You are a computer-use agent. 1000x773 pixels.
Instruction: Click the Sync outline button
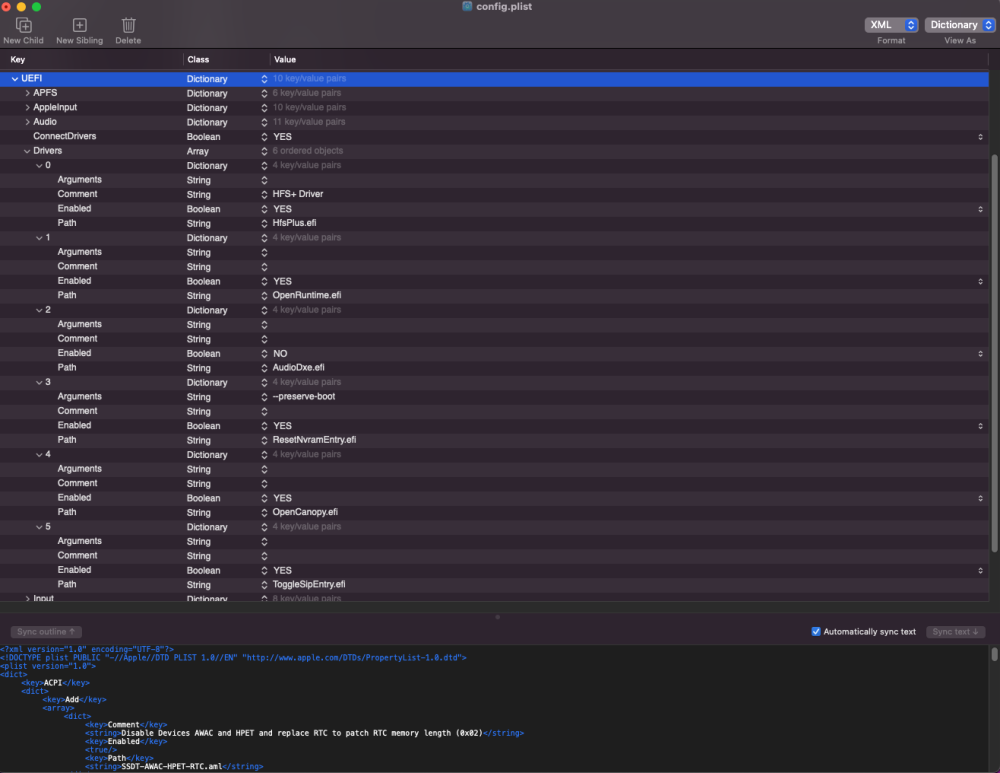coord(46,631)
